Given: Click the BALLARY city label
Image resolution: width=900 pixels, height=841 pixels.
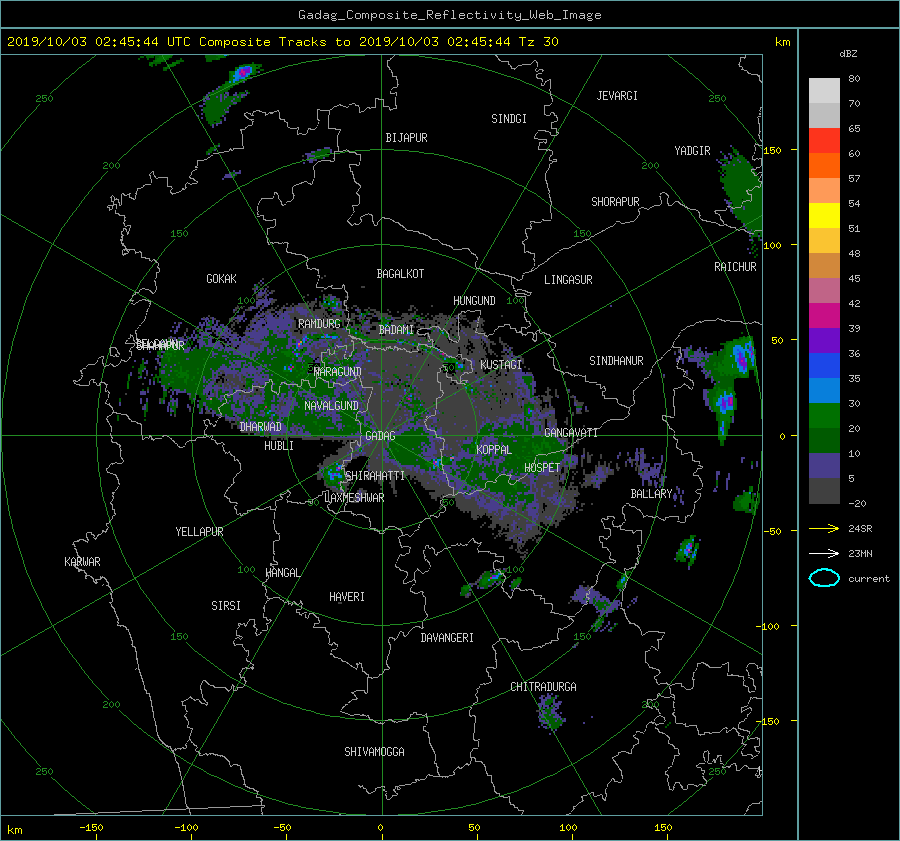Looking at the screenshot, I should [x=651, y=494].
